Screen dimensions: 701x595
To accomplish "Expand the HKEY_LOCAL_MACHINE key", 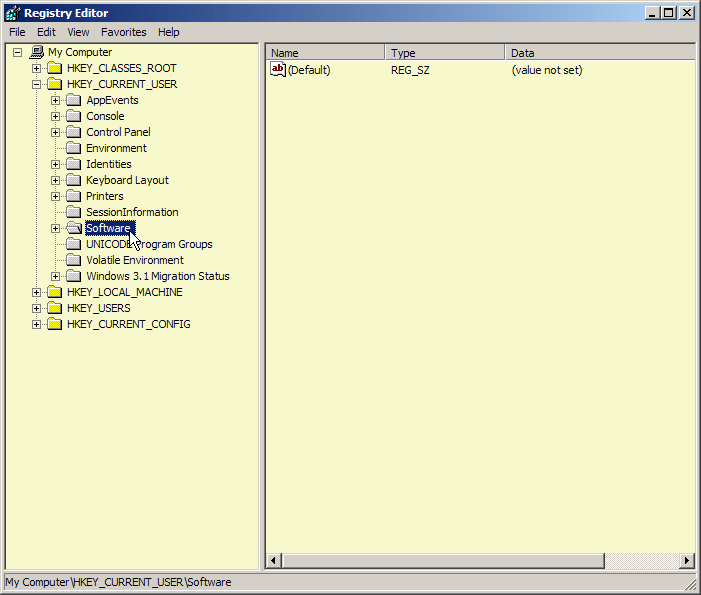I will click(x=36, y=292).
